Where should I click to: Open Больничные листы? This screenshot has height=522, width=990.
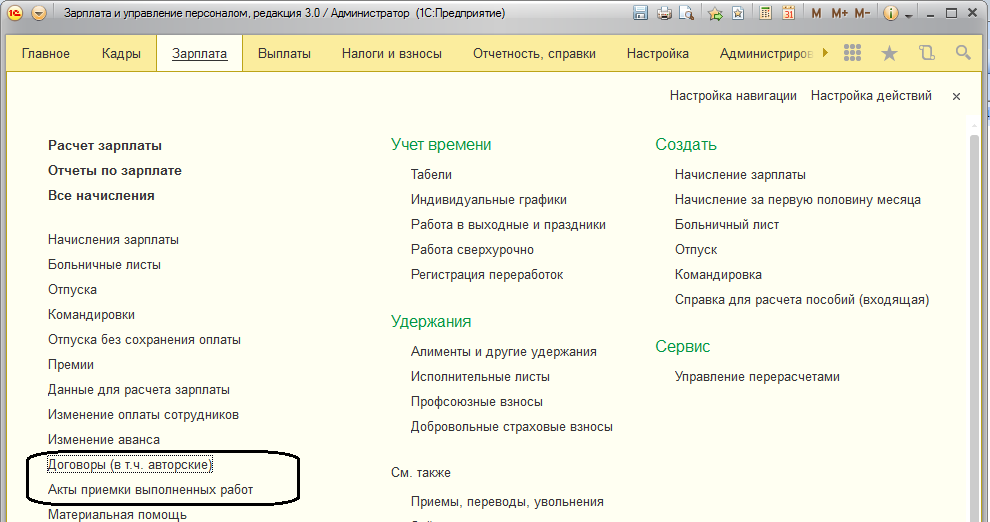(104, 264)
